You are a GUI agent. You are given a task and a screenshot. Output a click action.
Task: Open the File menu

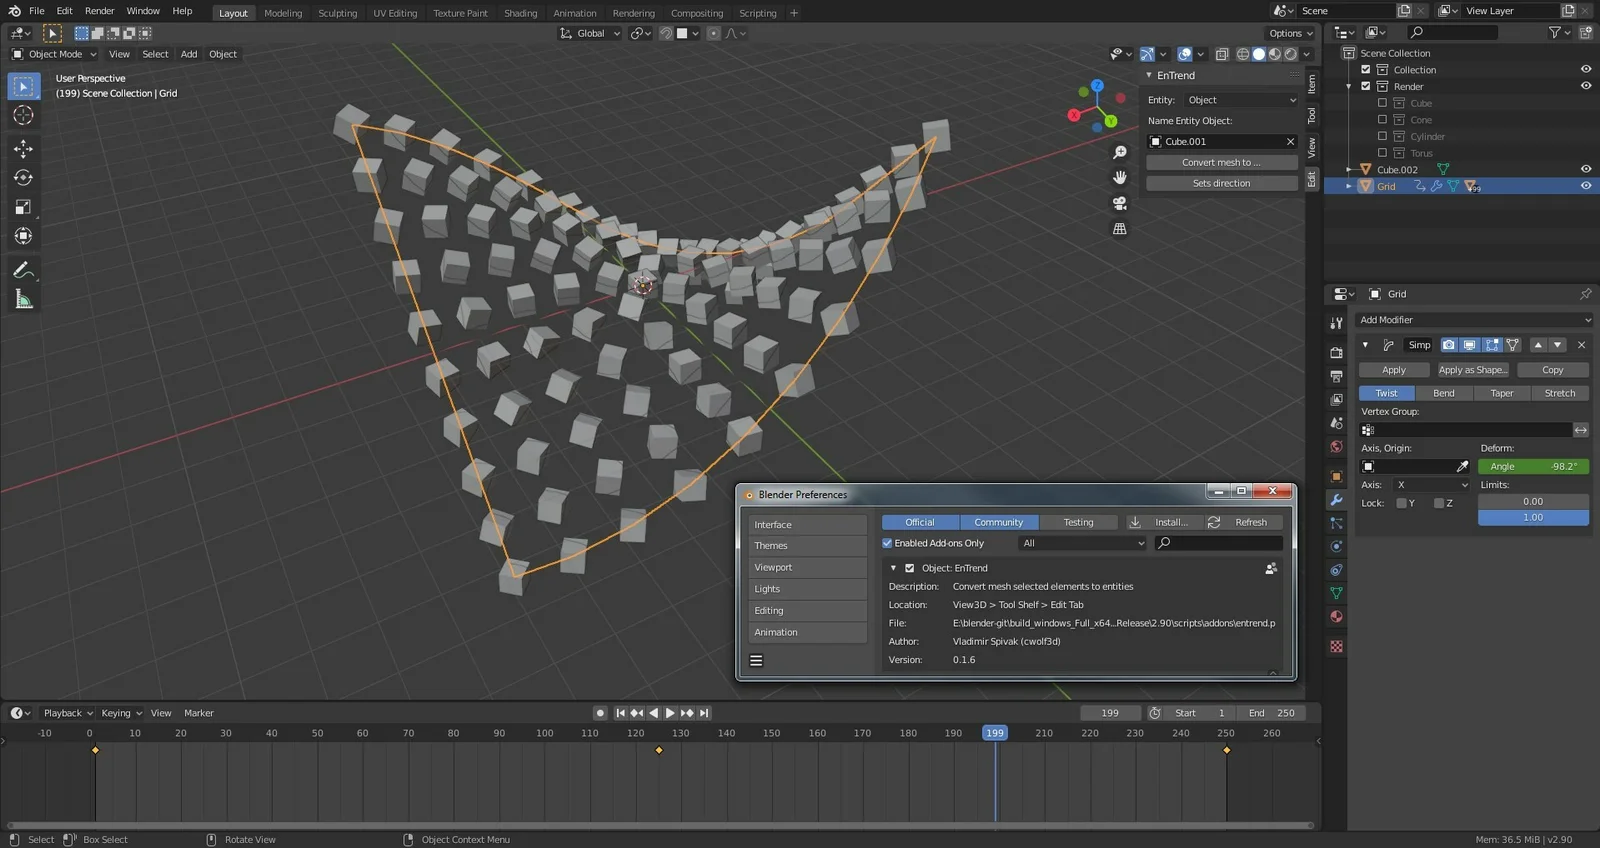37,11
